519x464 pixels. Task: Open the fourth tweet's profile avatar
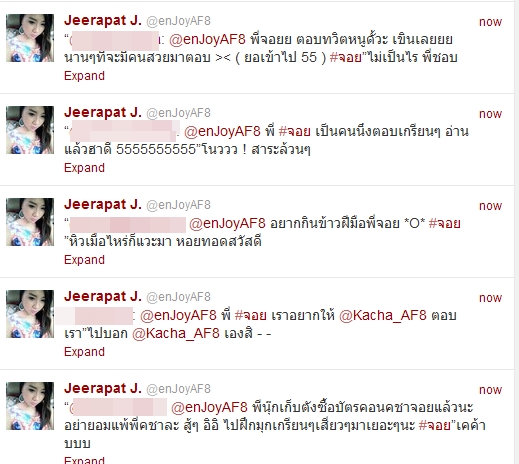tap(30, 314)
